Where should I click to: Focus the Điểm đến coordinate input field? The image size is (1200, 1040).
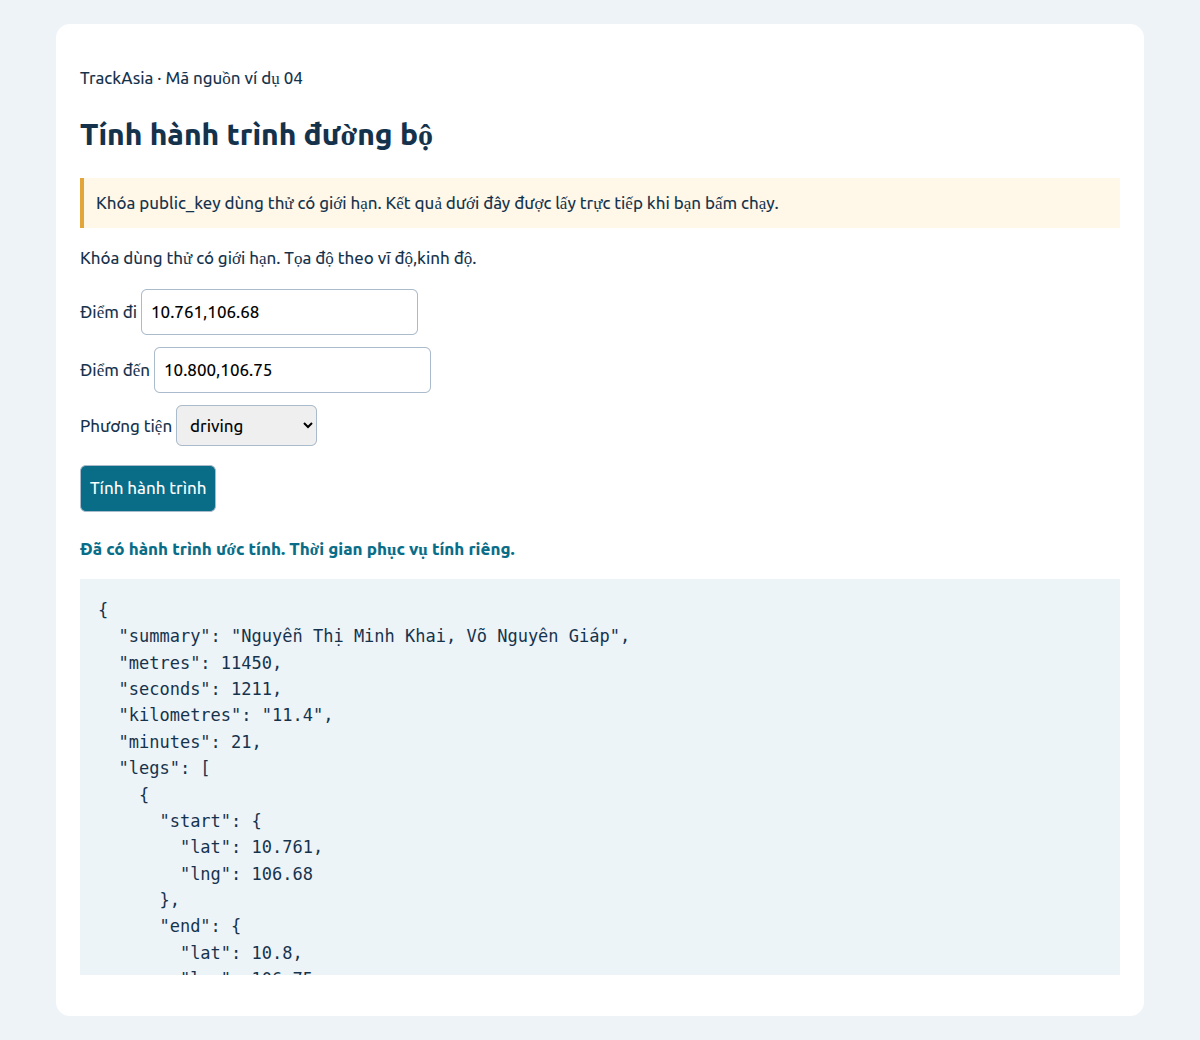point(292,370)
